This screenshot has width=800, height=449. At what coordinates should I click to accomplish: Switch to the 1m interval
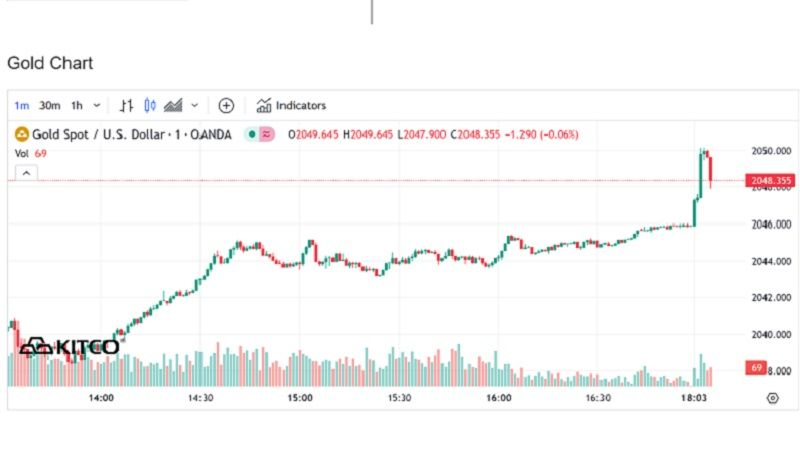point(21,105)
